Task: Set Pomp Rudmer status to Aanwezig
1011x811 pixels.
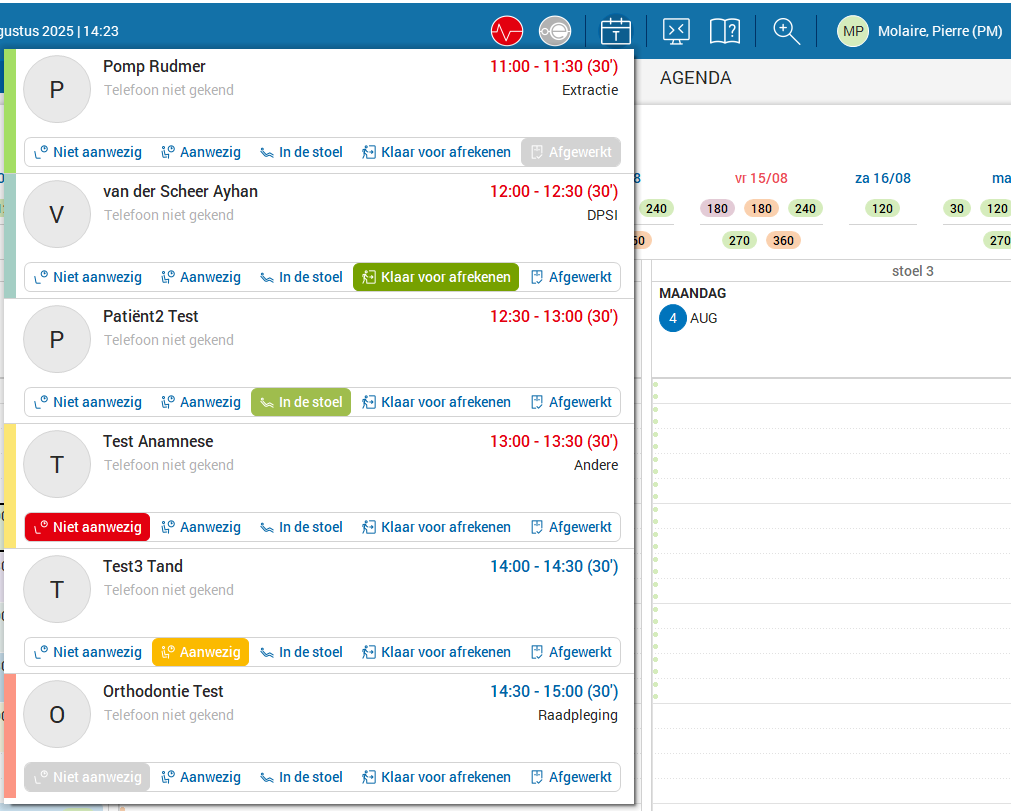Action: coord(201,152)
